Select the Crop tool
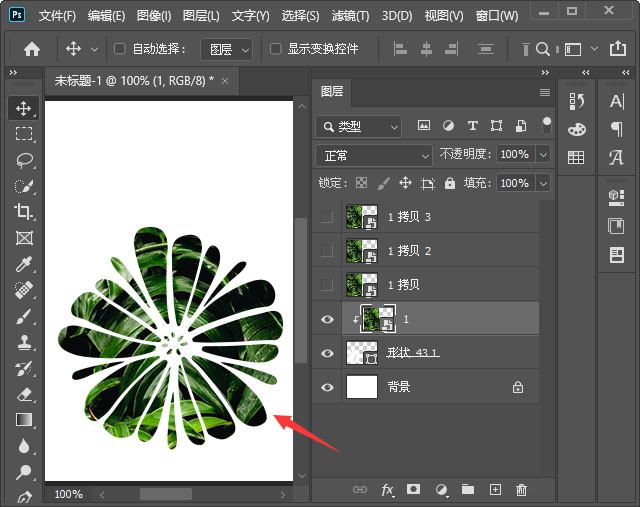Image resolution: width=640 pixels, height=507 pixels. (x=24, y=212)
